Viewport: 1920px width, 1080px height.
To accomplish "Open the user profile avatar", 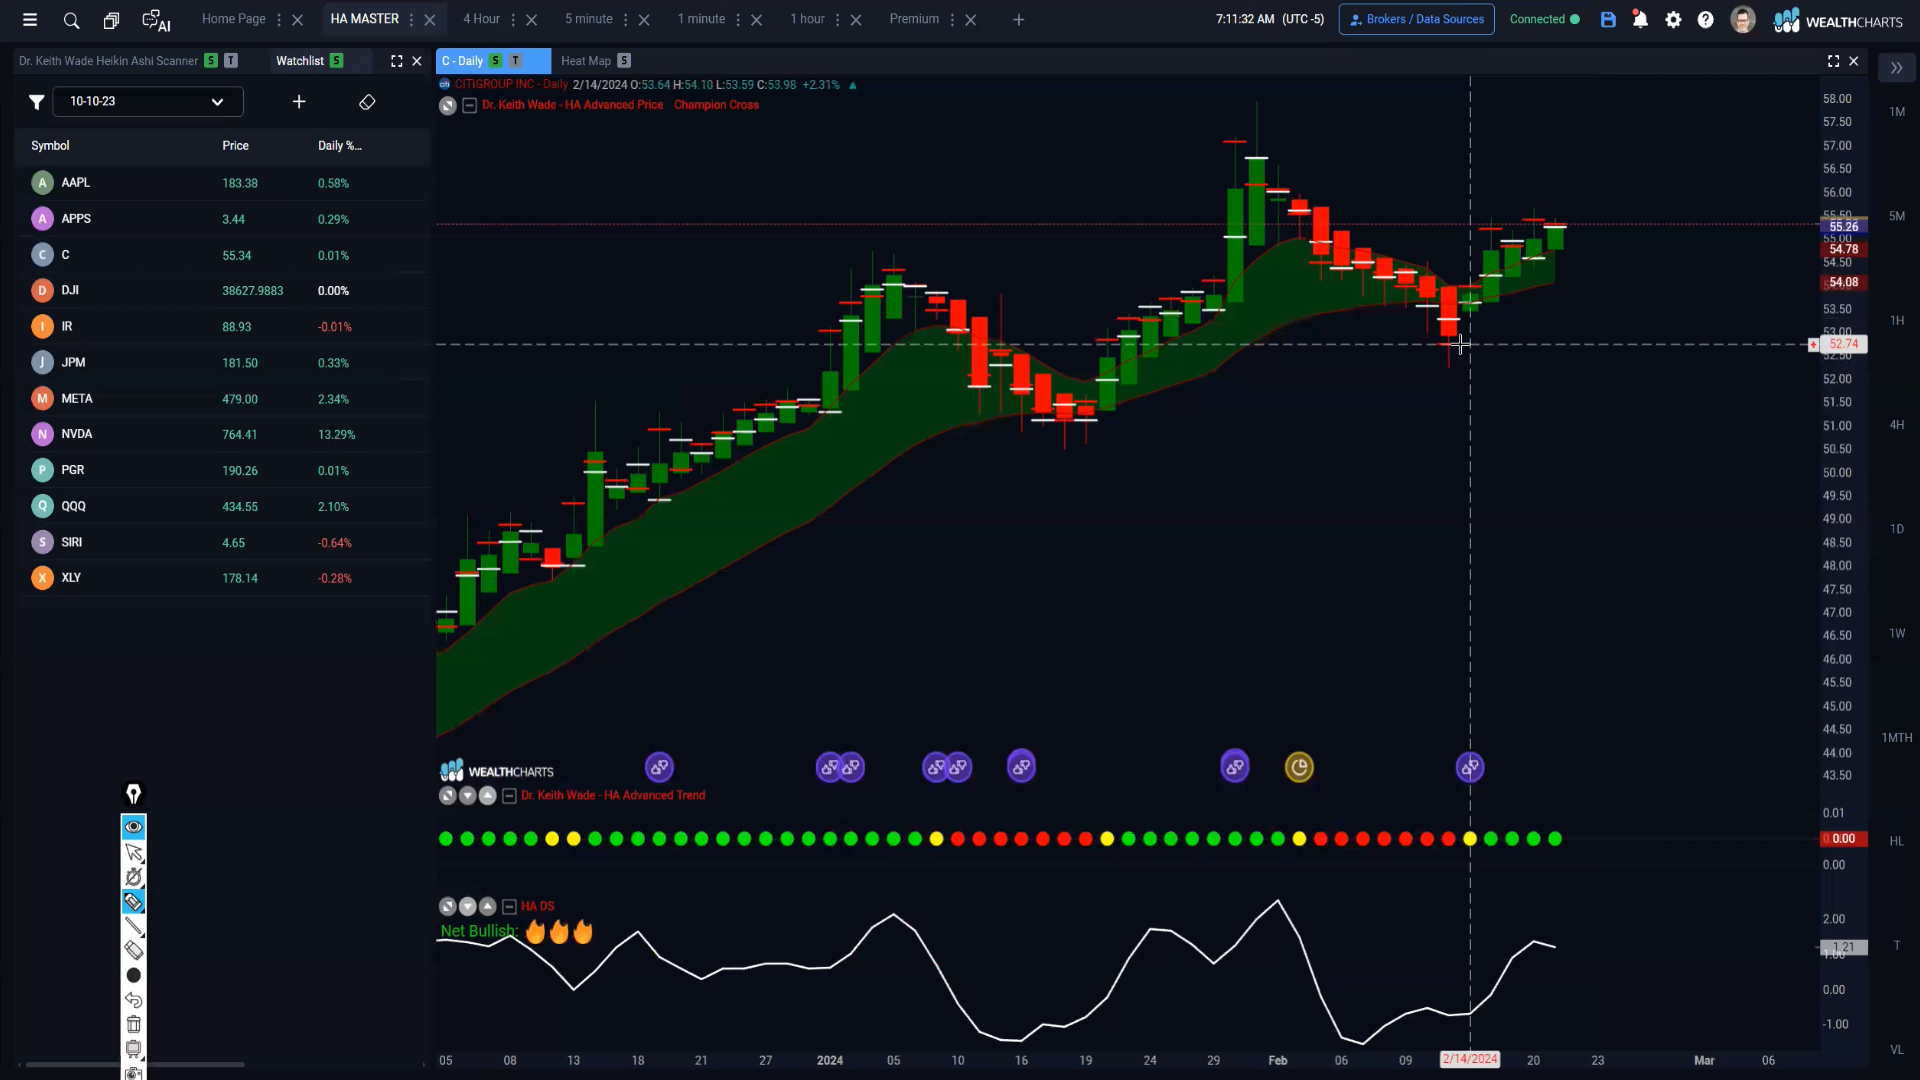I will coord(1743,20).
